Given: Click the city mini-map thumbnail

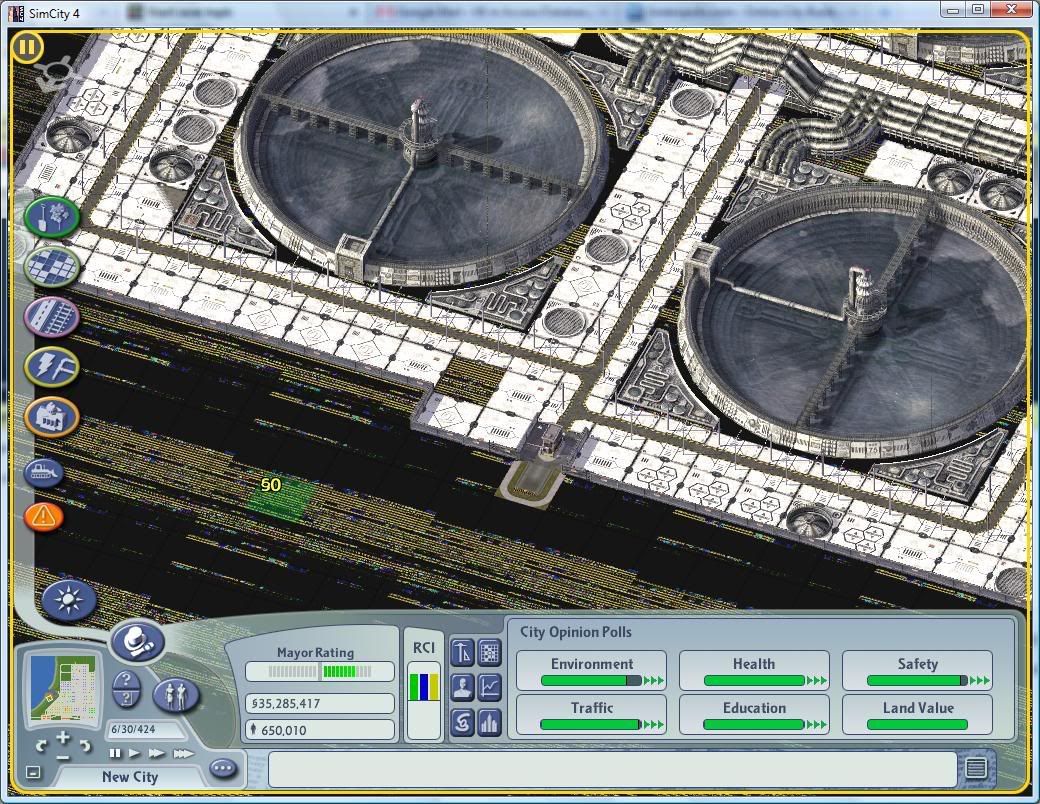Looking at the screenshot, I should (x=63, y=688).
